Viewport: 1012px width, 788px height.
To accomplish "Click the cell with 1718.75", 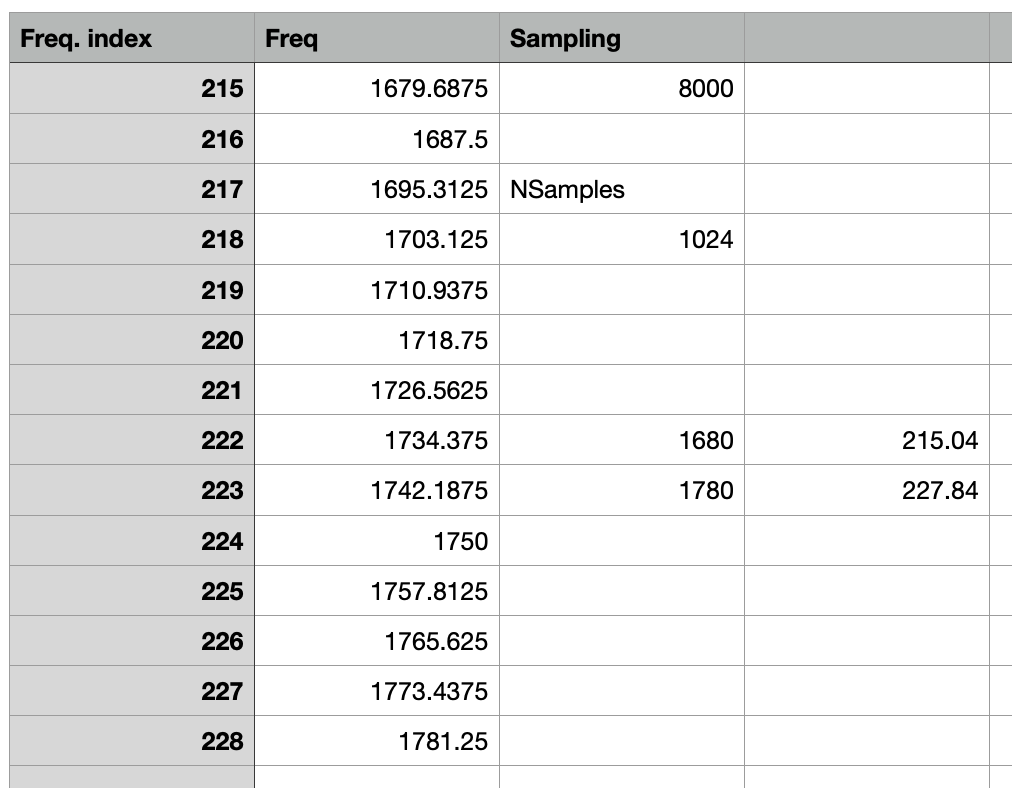I will [x=375, y=340].
